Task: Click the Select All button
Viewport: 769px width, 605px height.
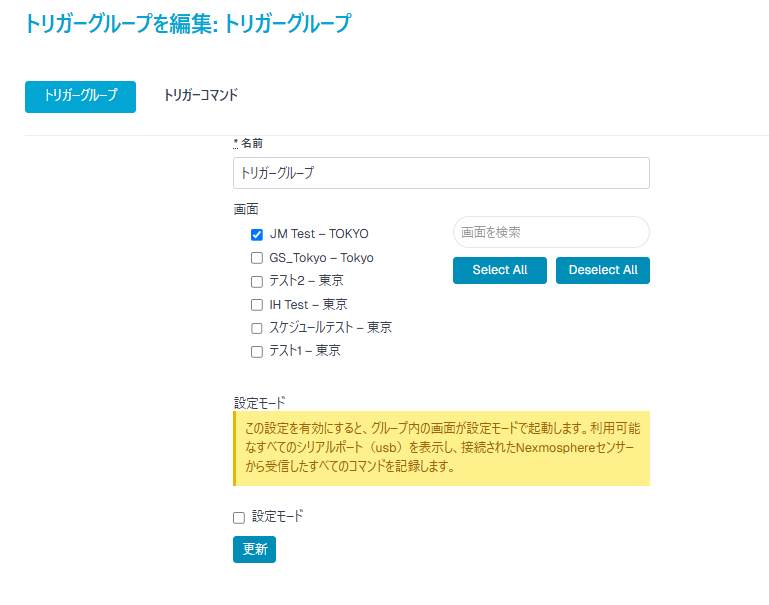Action: click(500, 270)
